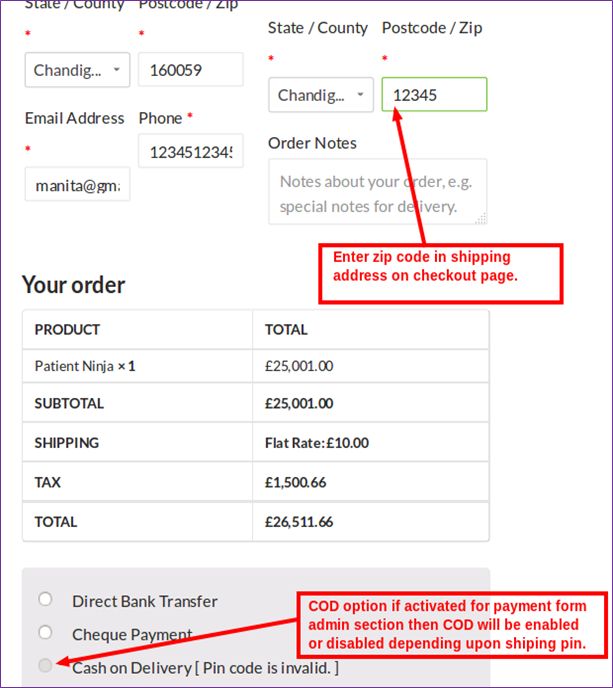Click the Cheque Payment label text
Viewport: 613px width, 688px height.
point(132,634)
